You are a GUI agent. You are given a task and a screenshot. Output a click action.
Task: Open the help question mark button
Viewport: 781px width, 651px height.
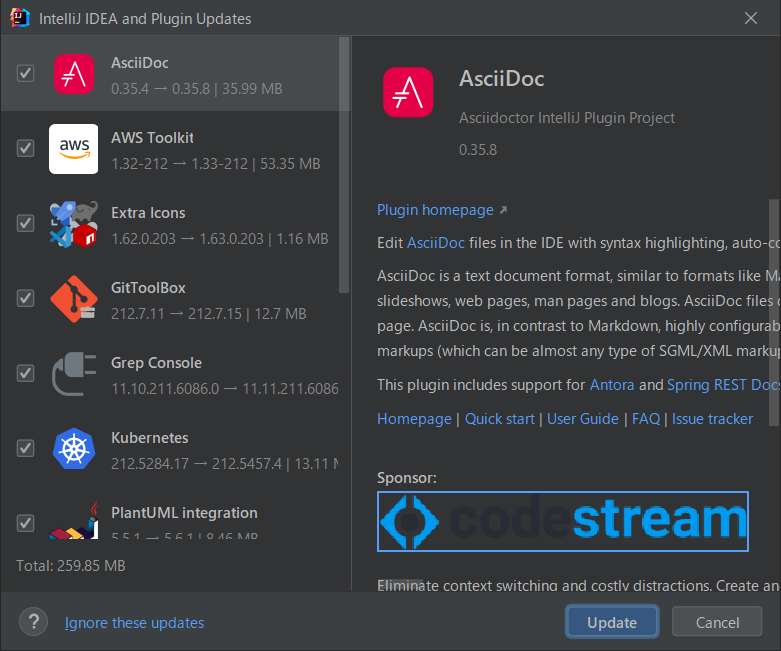(x=33, y=622)
